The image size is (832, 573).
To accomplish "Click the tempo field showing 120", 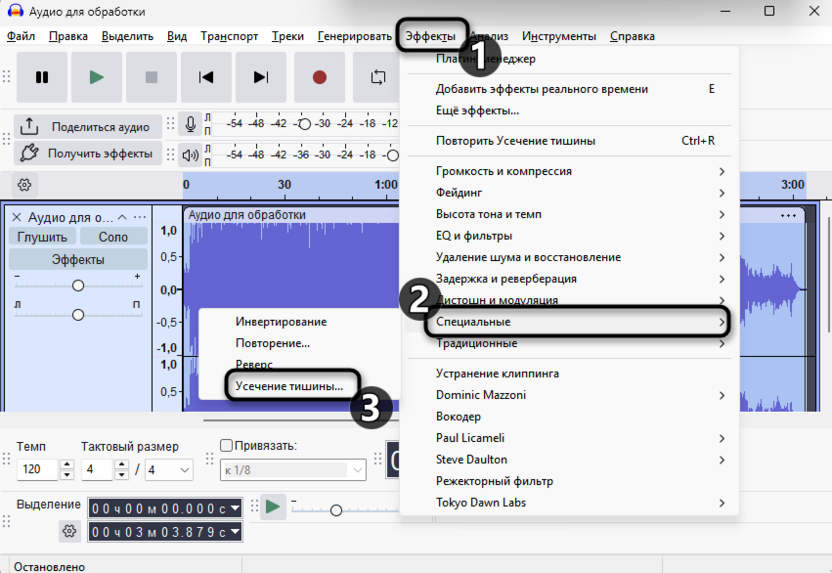I will [38, 470].
